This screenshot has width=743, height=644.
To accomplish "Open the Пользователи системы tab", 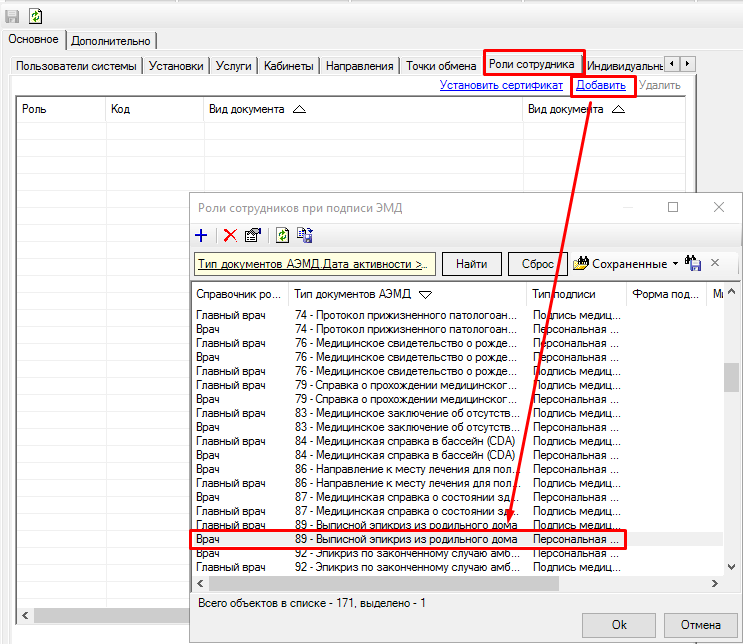I will coord(76,66).
